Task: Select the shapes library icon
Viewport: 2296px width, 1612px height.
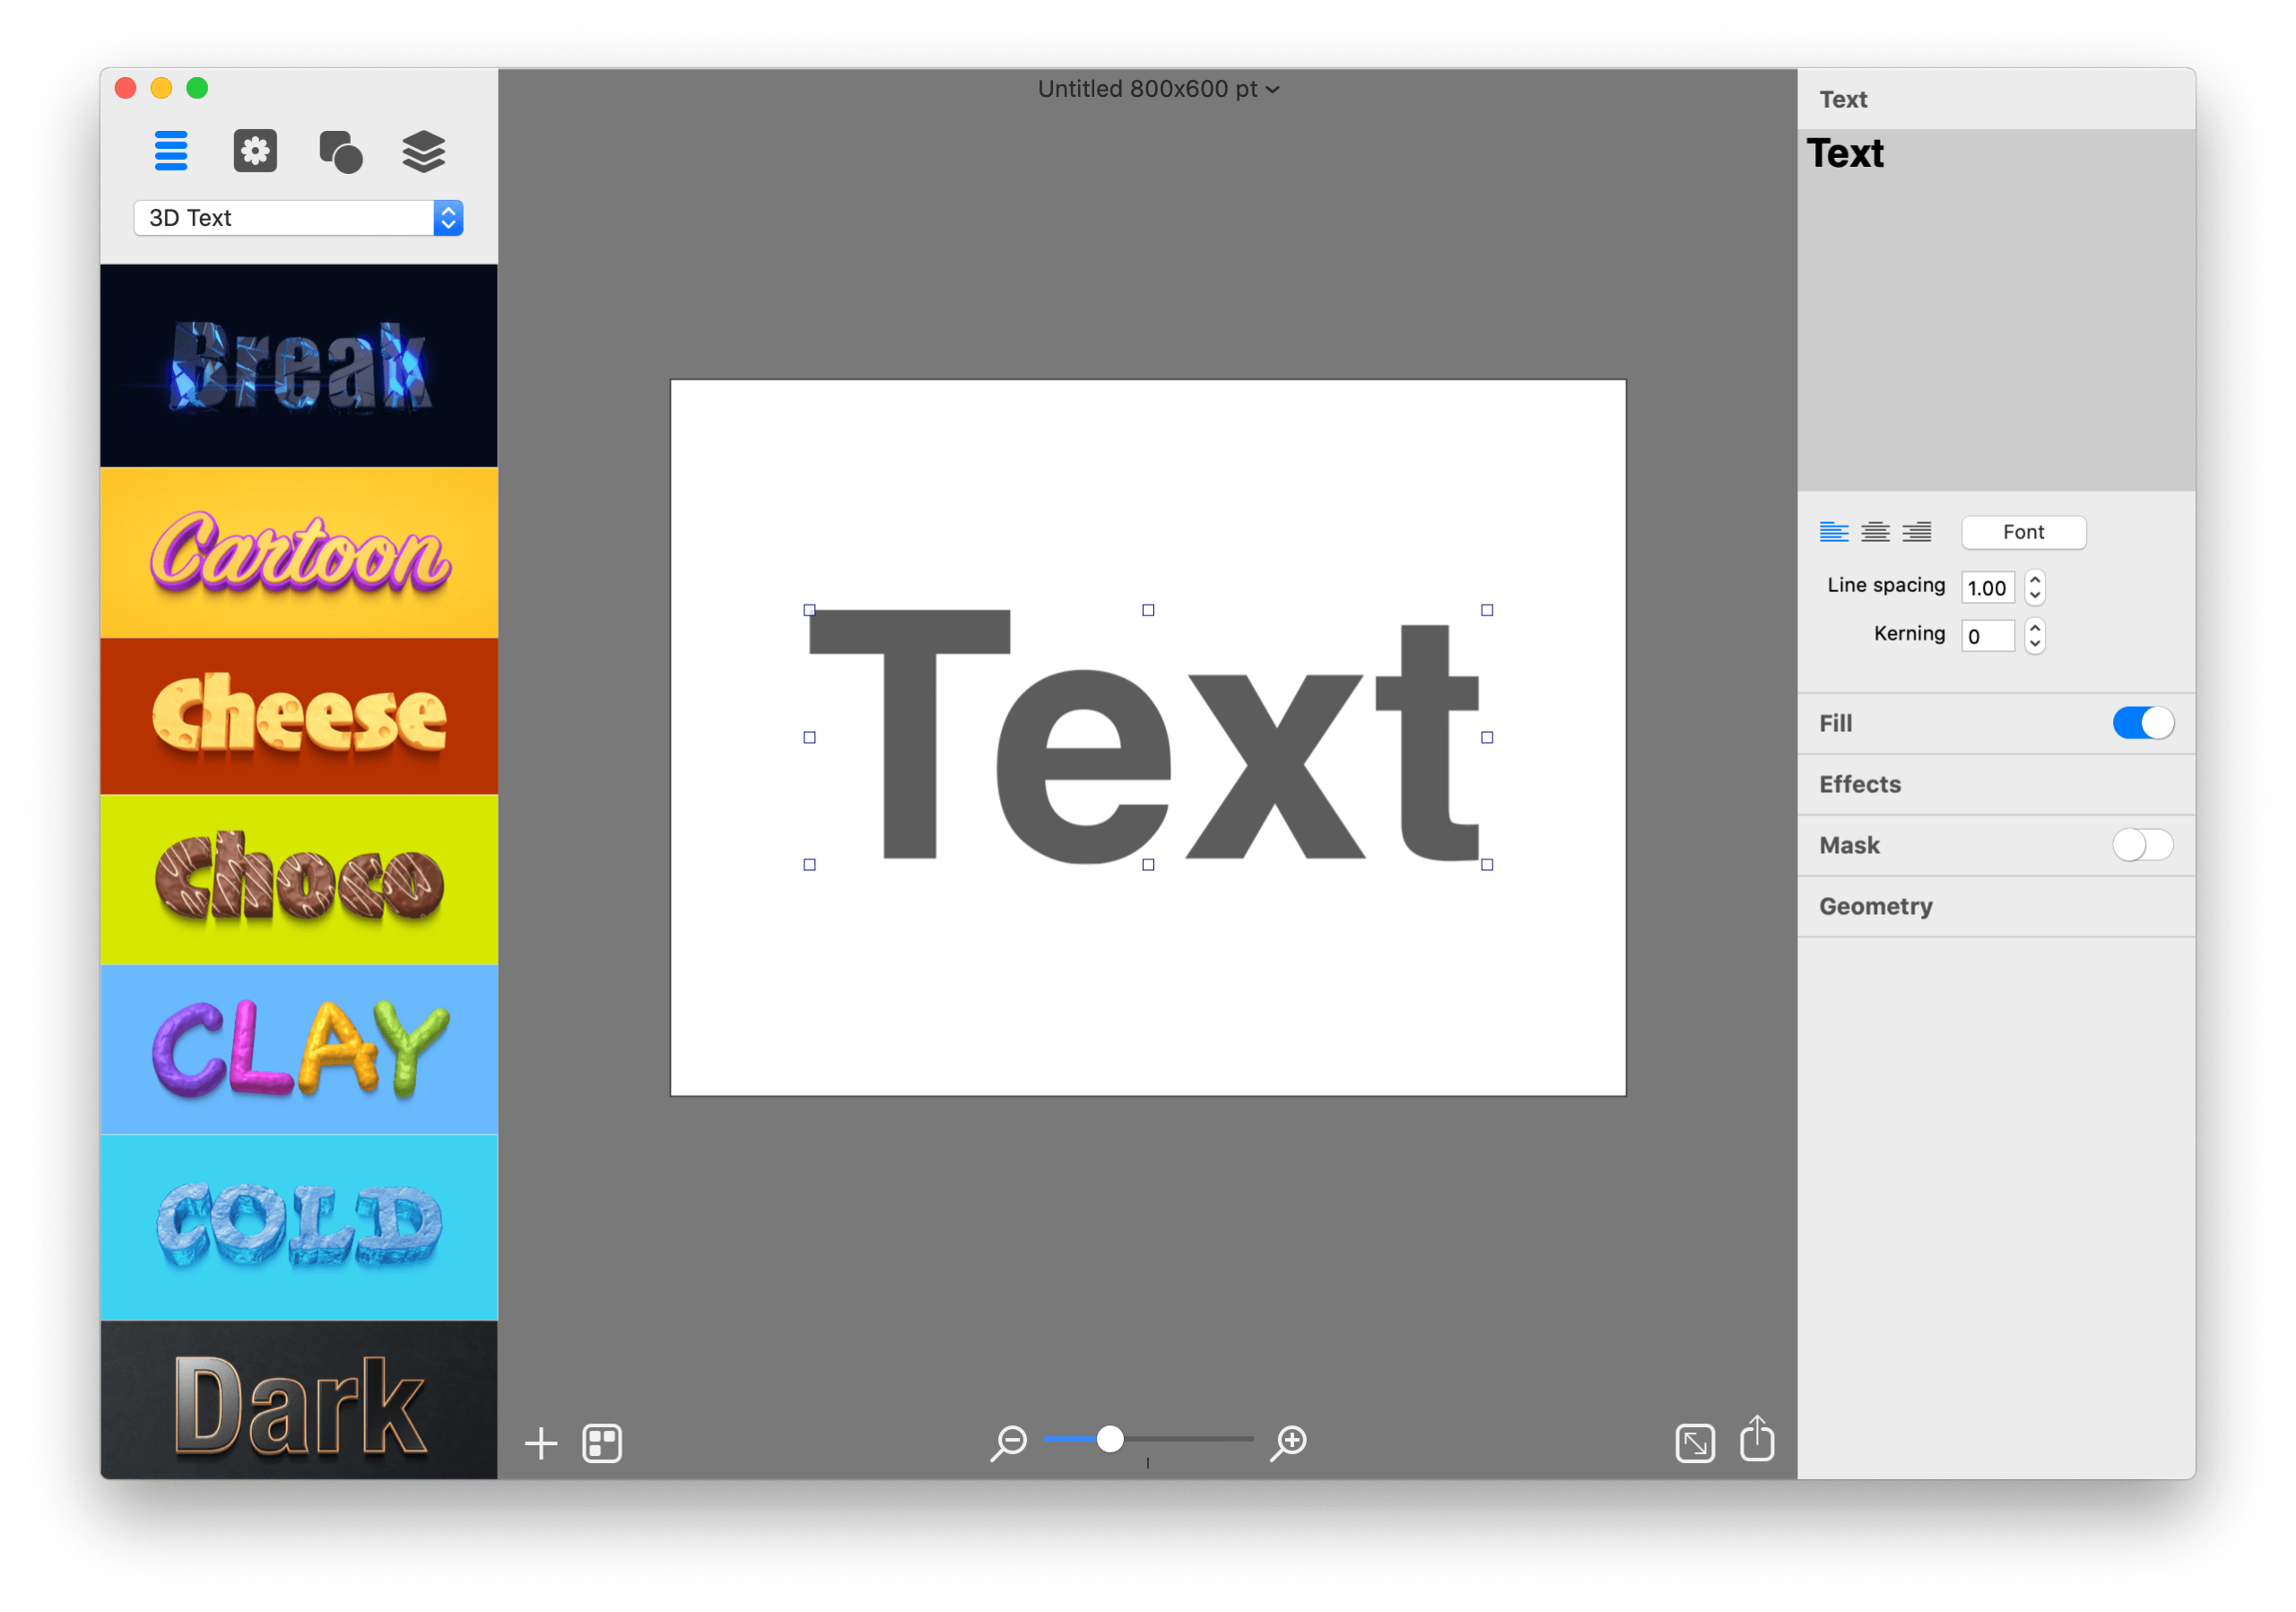Action: [x=339, y=151]
